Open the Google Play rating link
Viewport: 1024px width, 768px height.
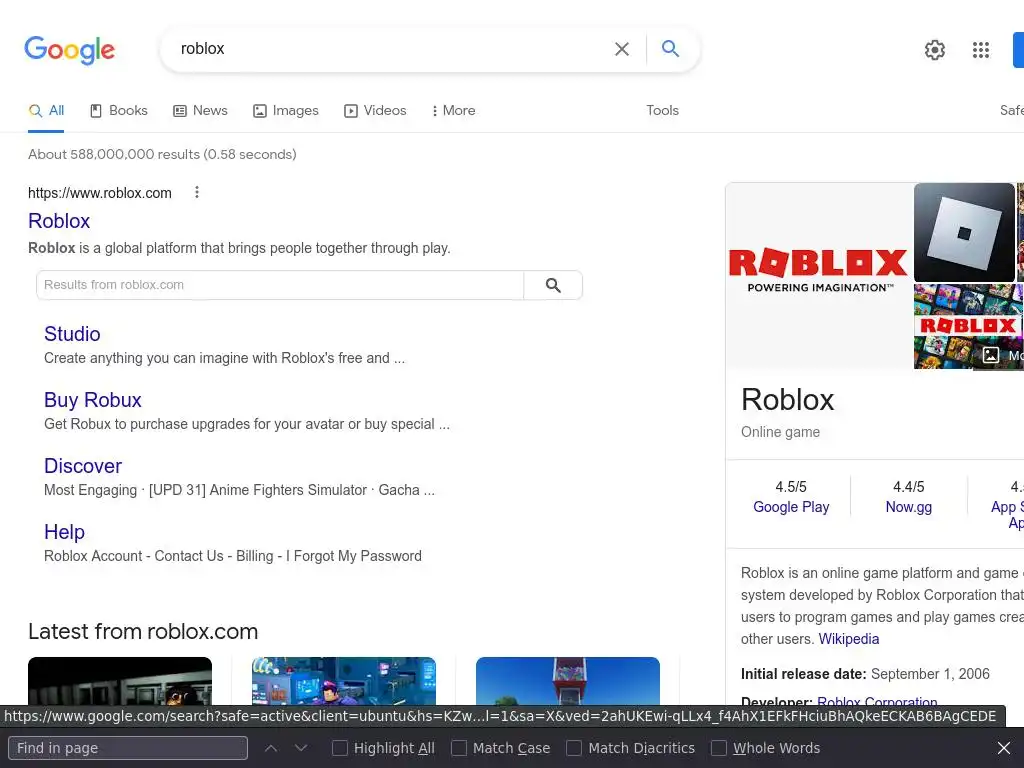791,507
